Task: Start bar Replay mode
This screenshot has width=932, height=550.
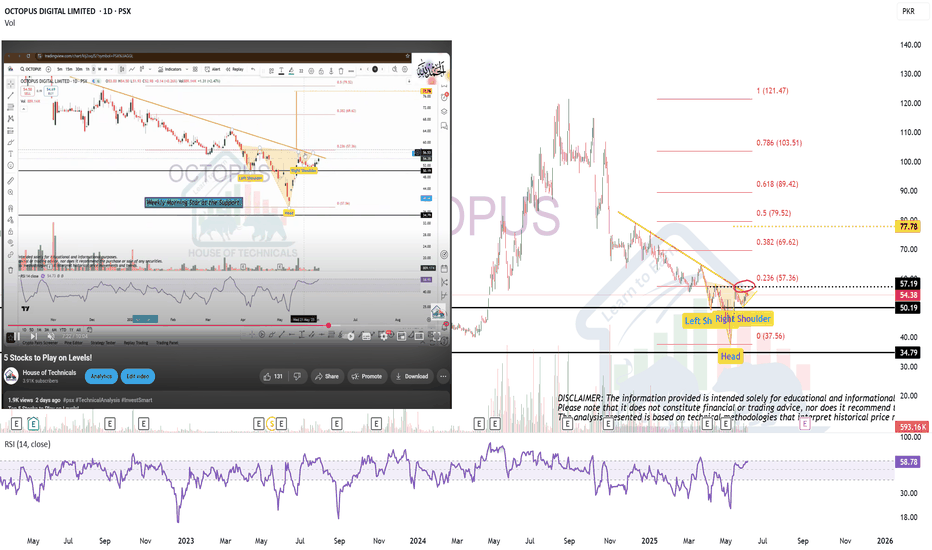Action: (x=236, y=69)
